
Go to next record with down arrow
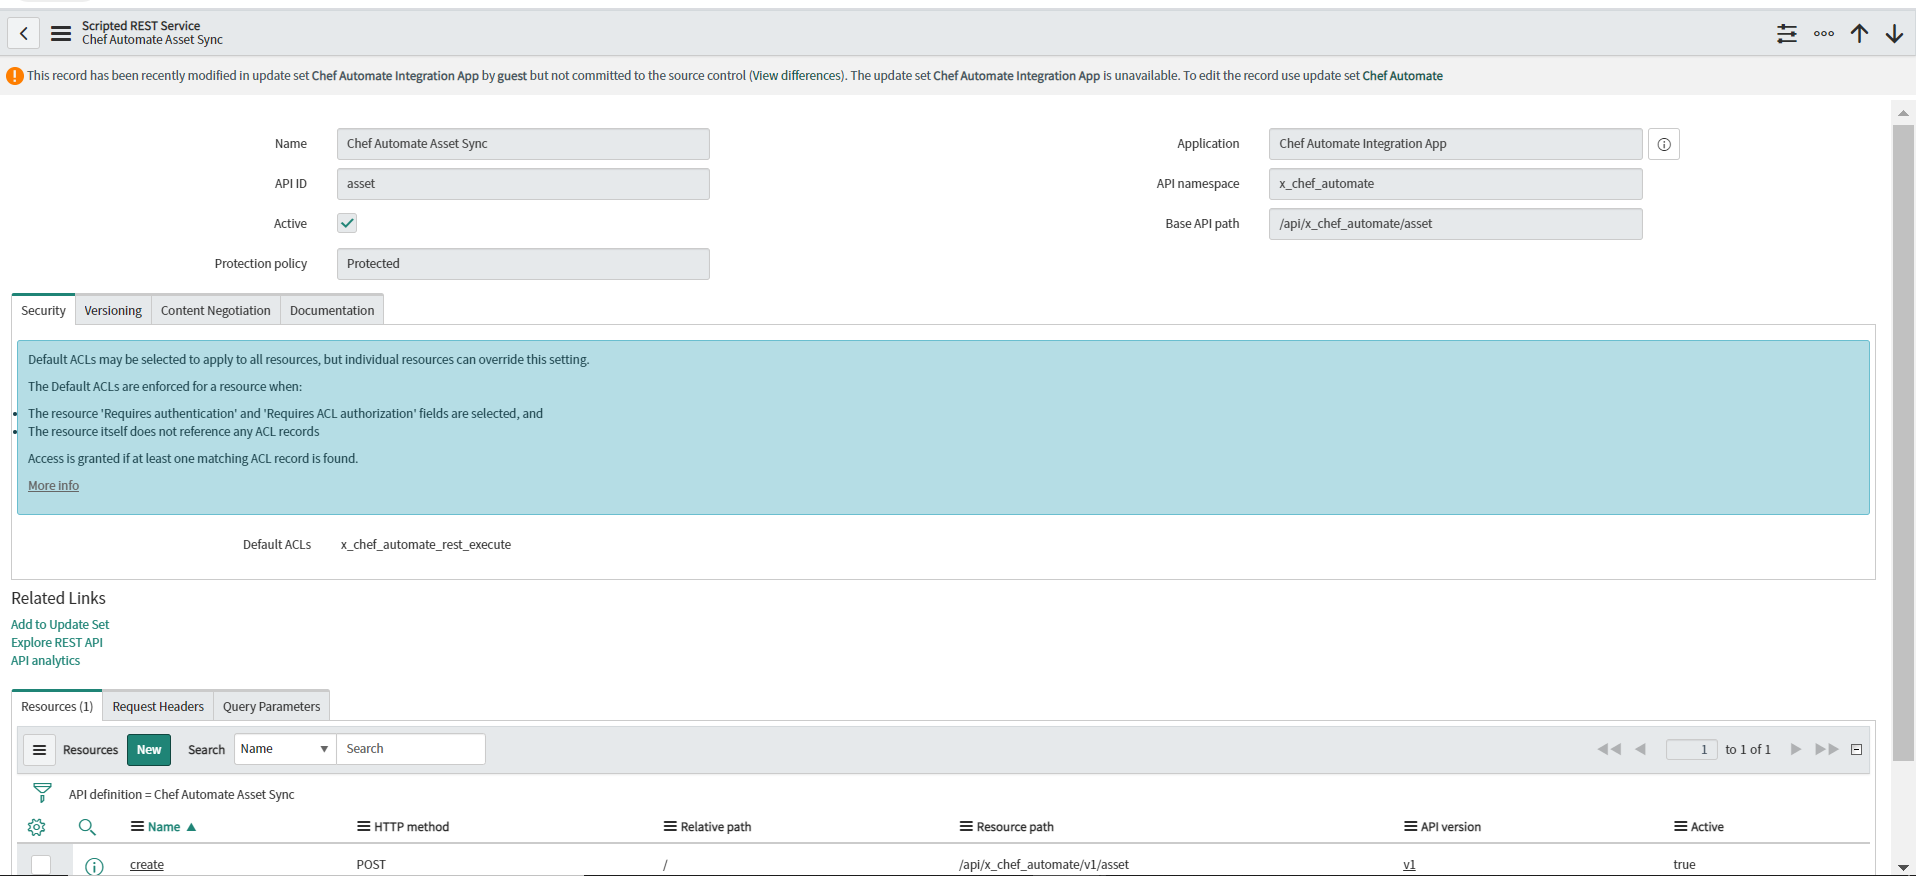point(1894,34)
